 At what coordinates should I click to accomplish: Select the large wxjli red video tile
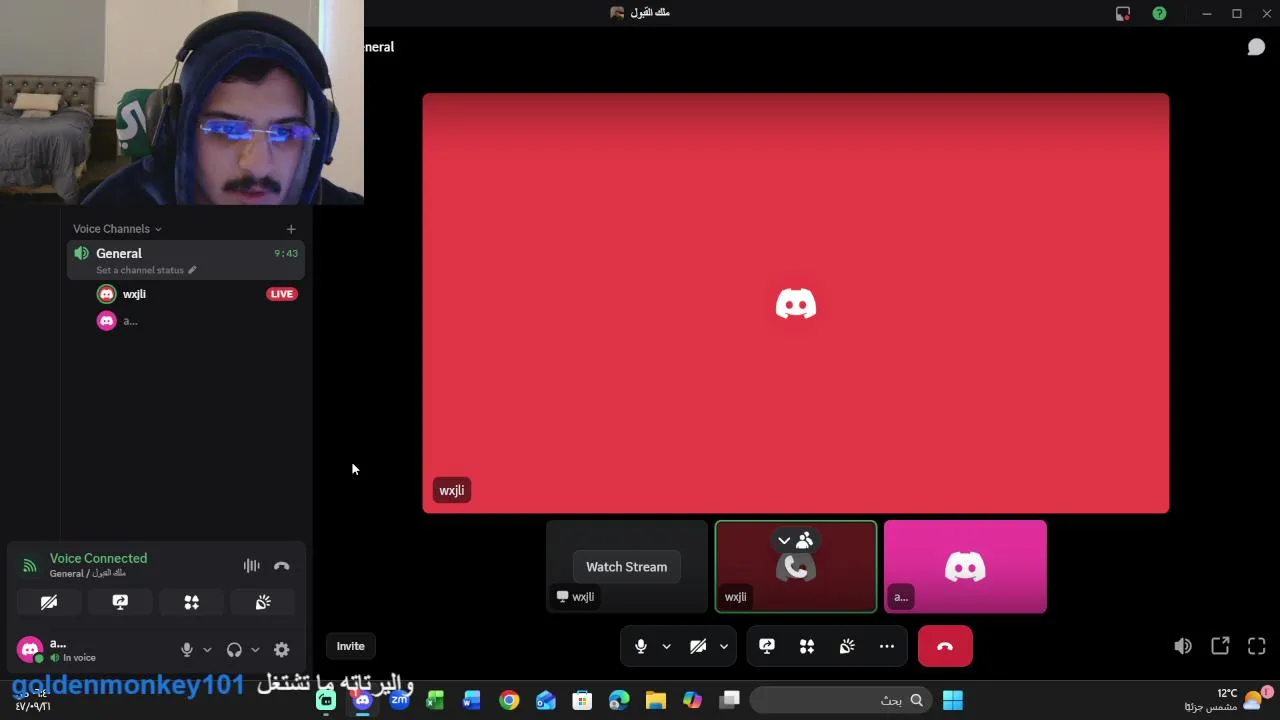(x=796, y=303)
